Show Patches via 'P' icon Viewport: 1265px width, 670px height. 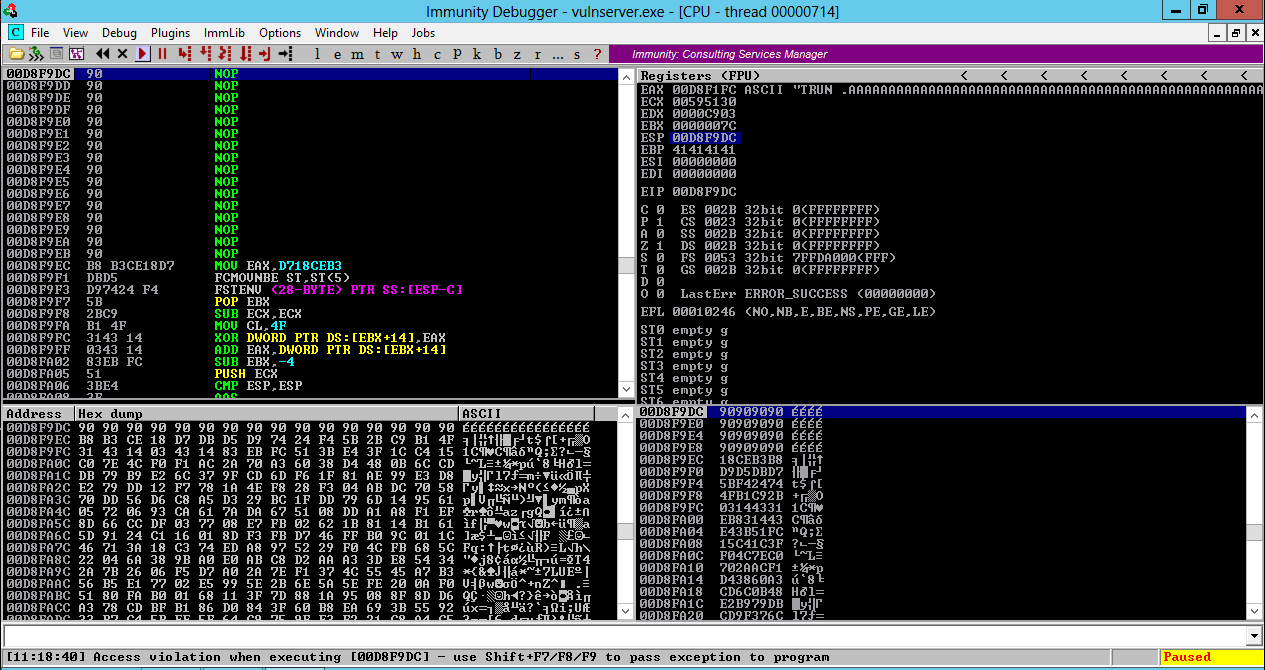click(457, 53)
